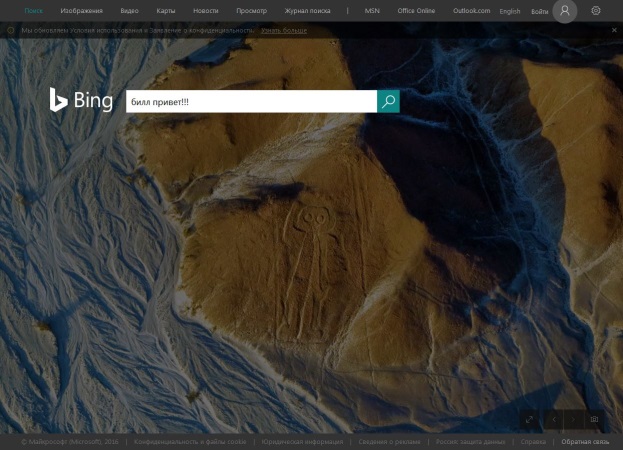
Task: Show the previous background image
Action: (x=555, y=419)
